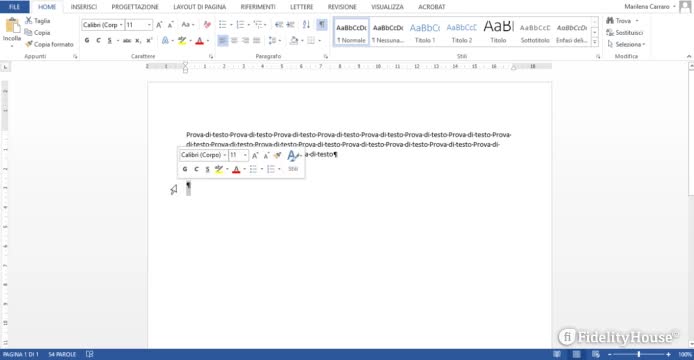The image size is (694, 360).
Task: Click the Sostituisci button
Action: pos(625,33)
